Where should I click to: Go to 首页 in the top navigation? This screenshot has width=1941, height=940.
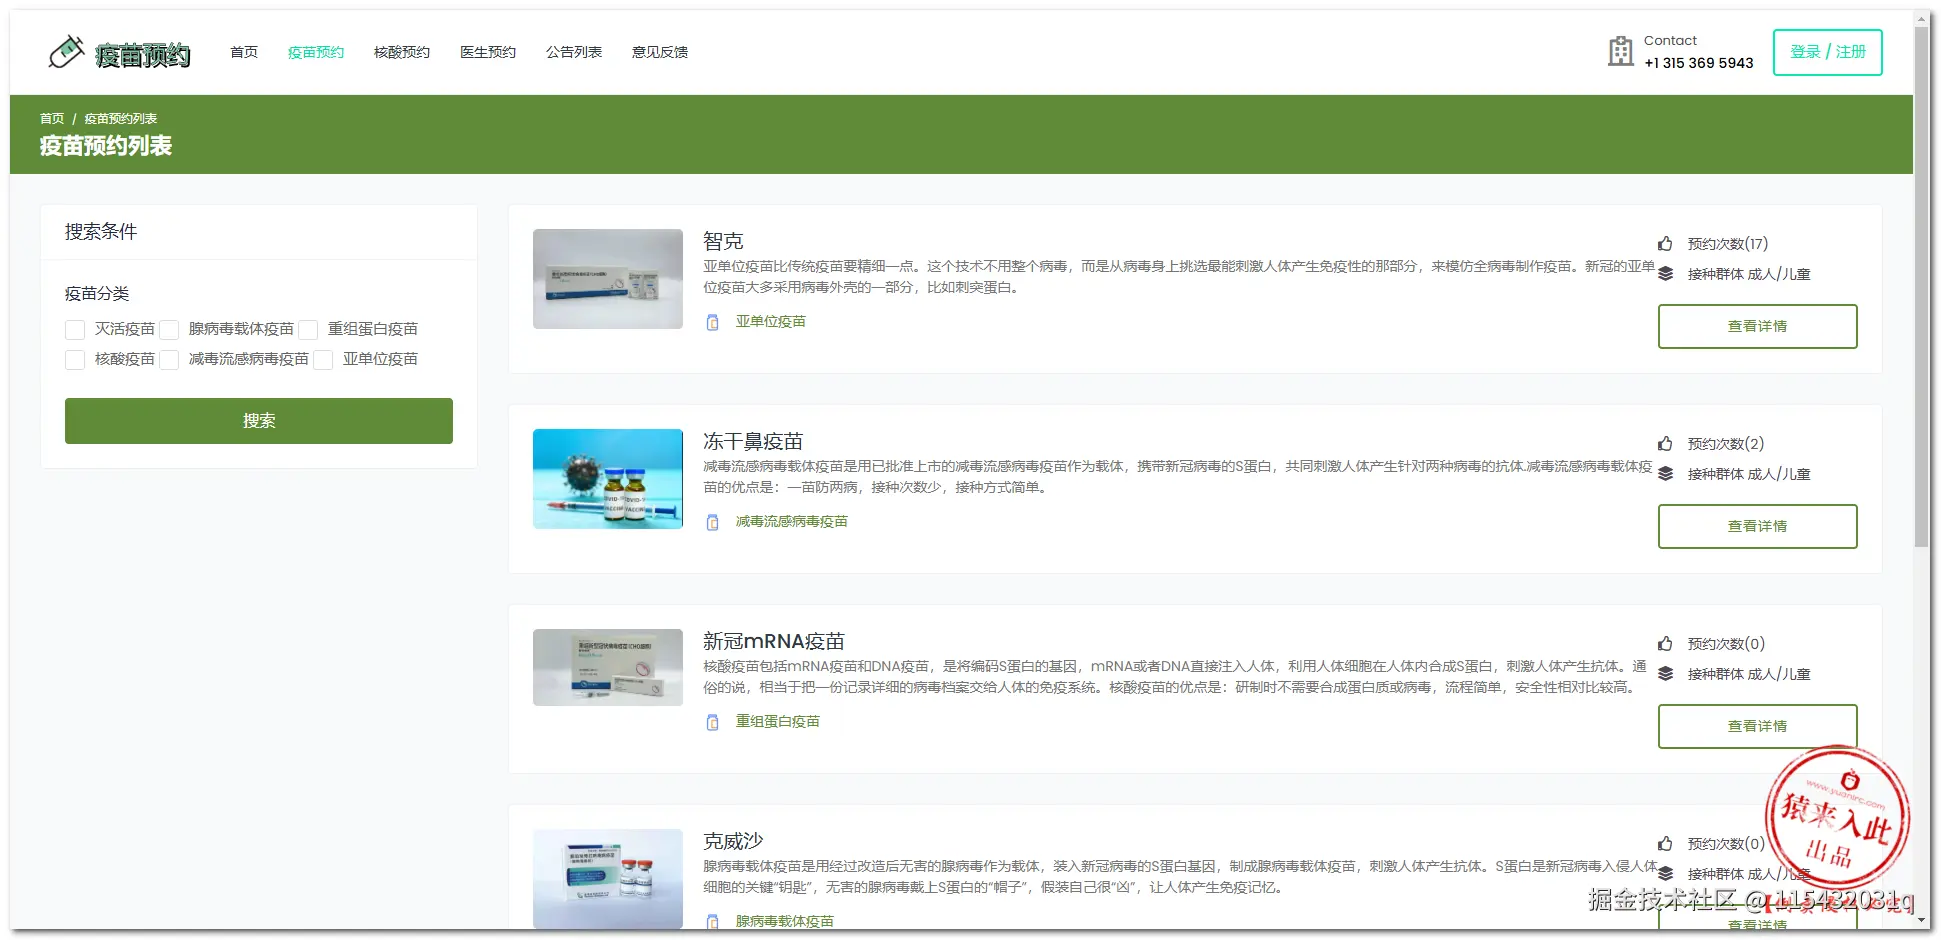[x=244, y=52]
